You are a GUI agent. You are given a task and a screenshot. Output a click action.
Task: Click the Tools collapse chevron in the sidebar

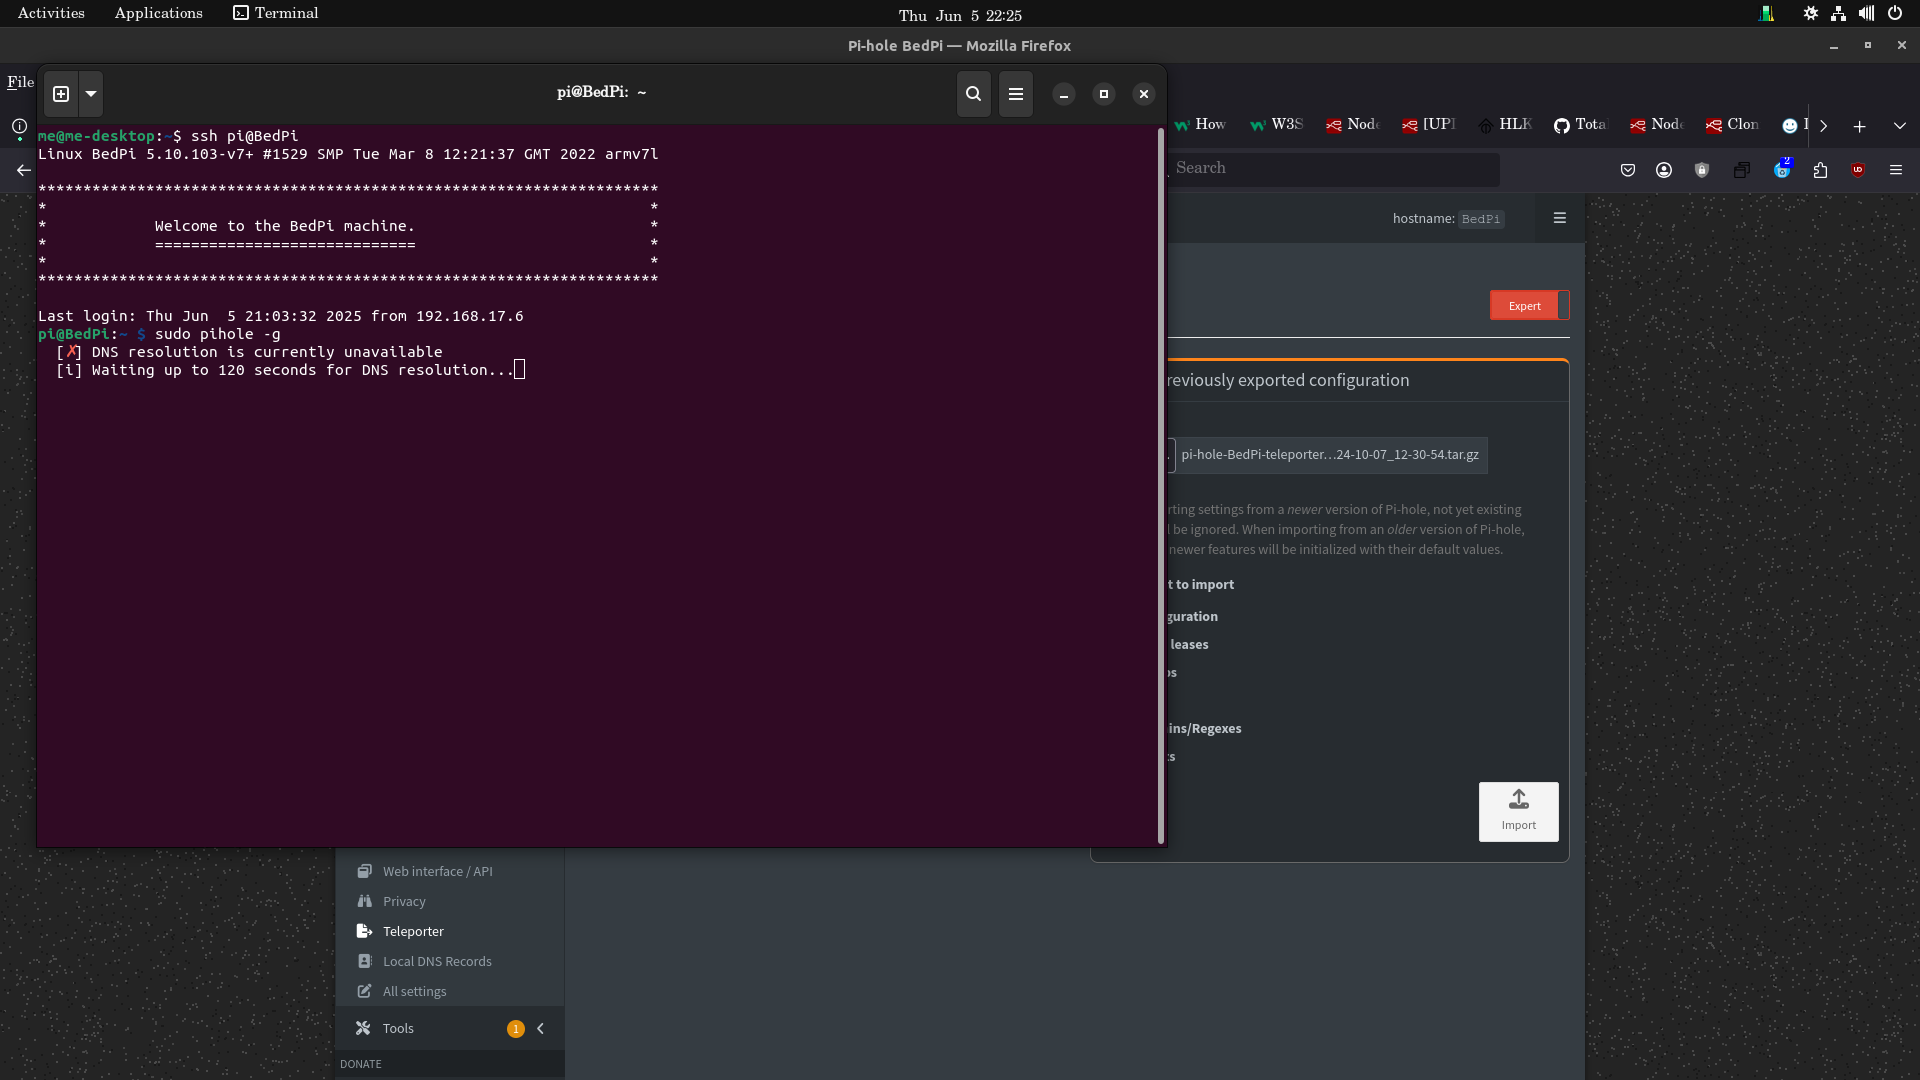coord(541,1029)
